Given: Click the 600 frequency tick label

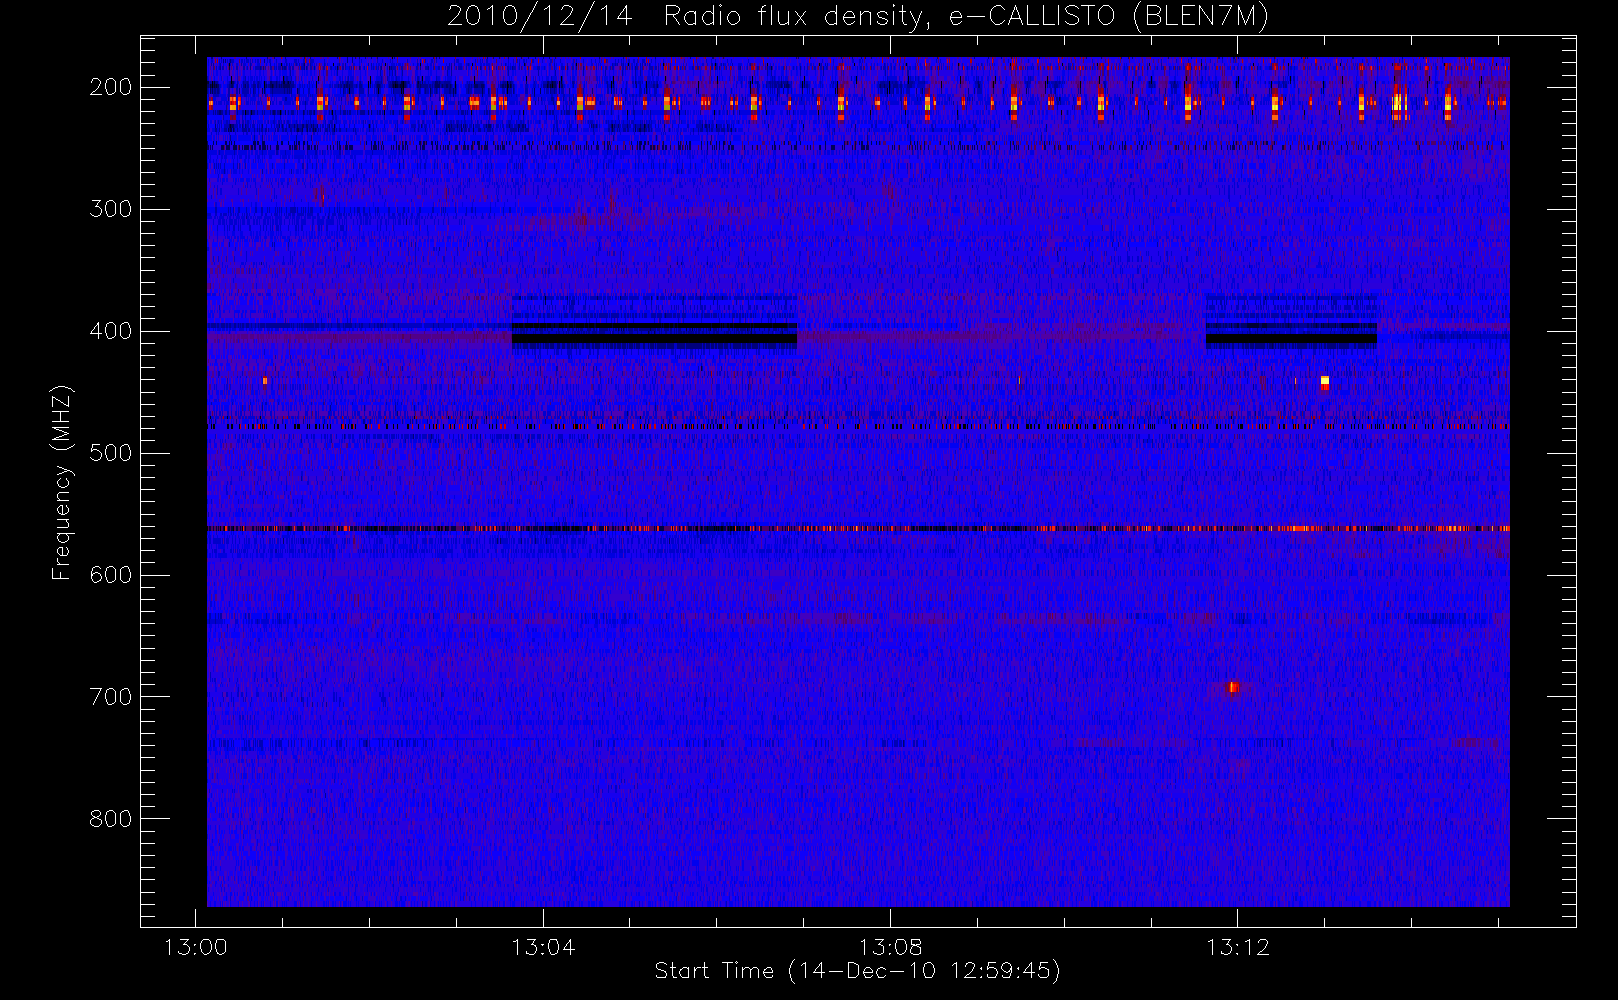Looking at the screenshot, I should [x=111, y=575].
